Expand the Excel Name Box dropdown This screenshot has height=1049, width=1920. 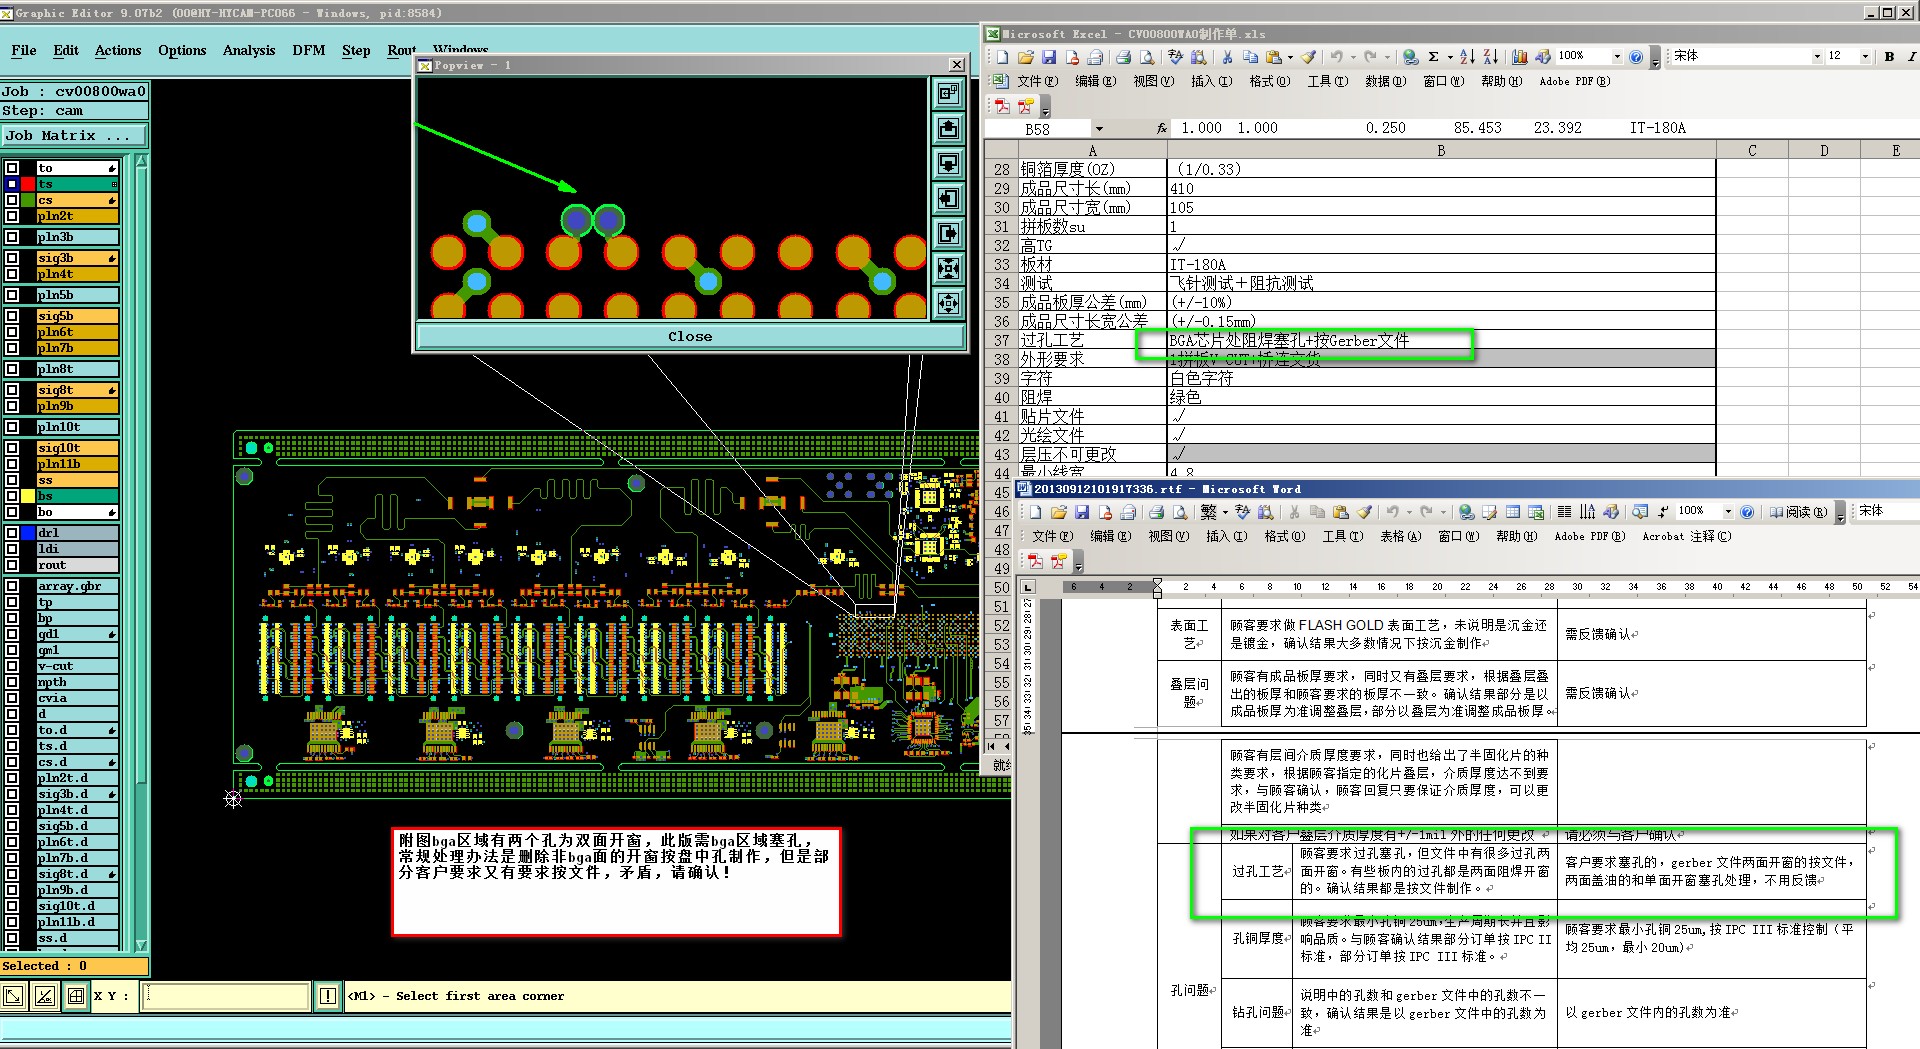click(x=1099, y=129)
